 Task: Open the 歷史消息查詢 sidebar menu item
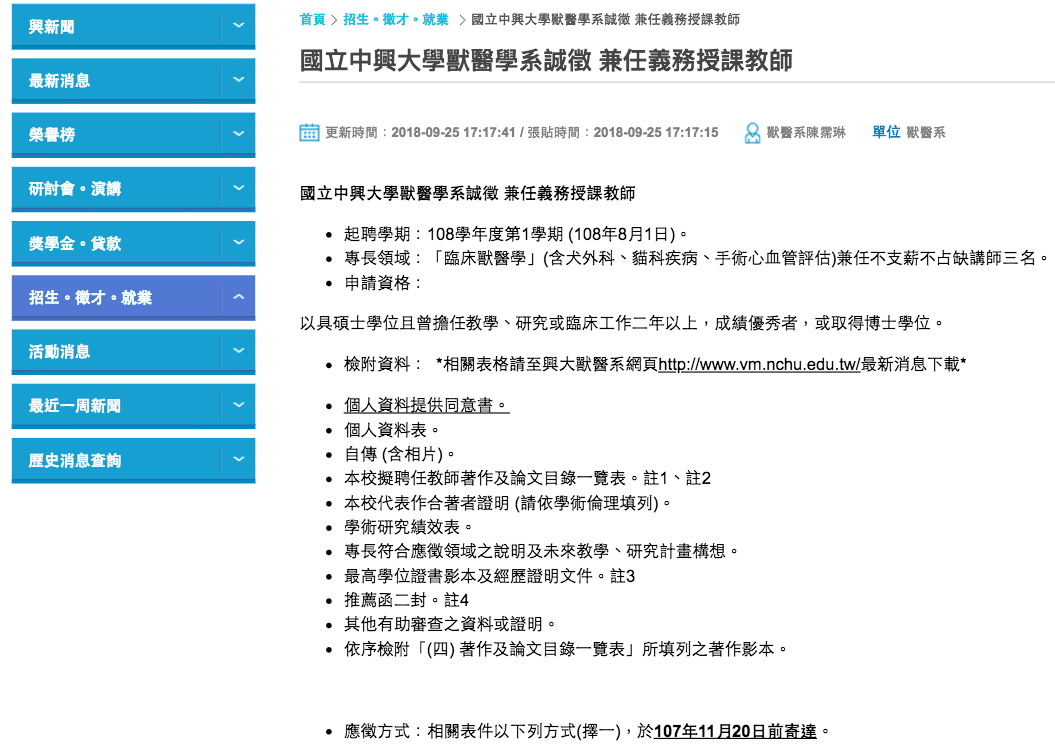click(x=133, y=460)
